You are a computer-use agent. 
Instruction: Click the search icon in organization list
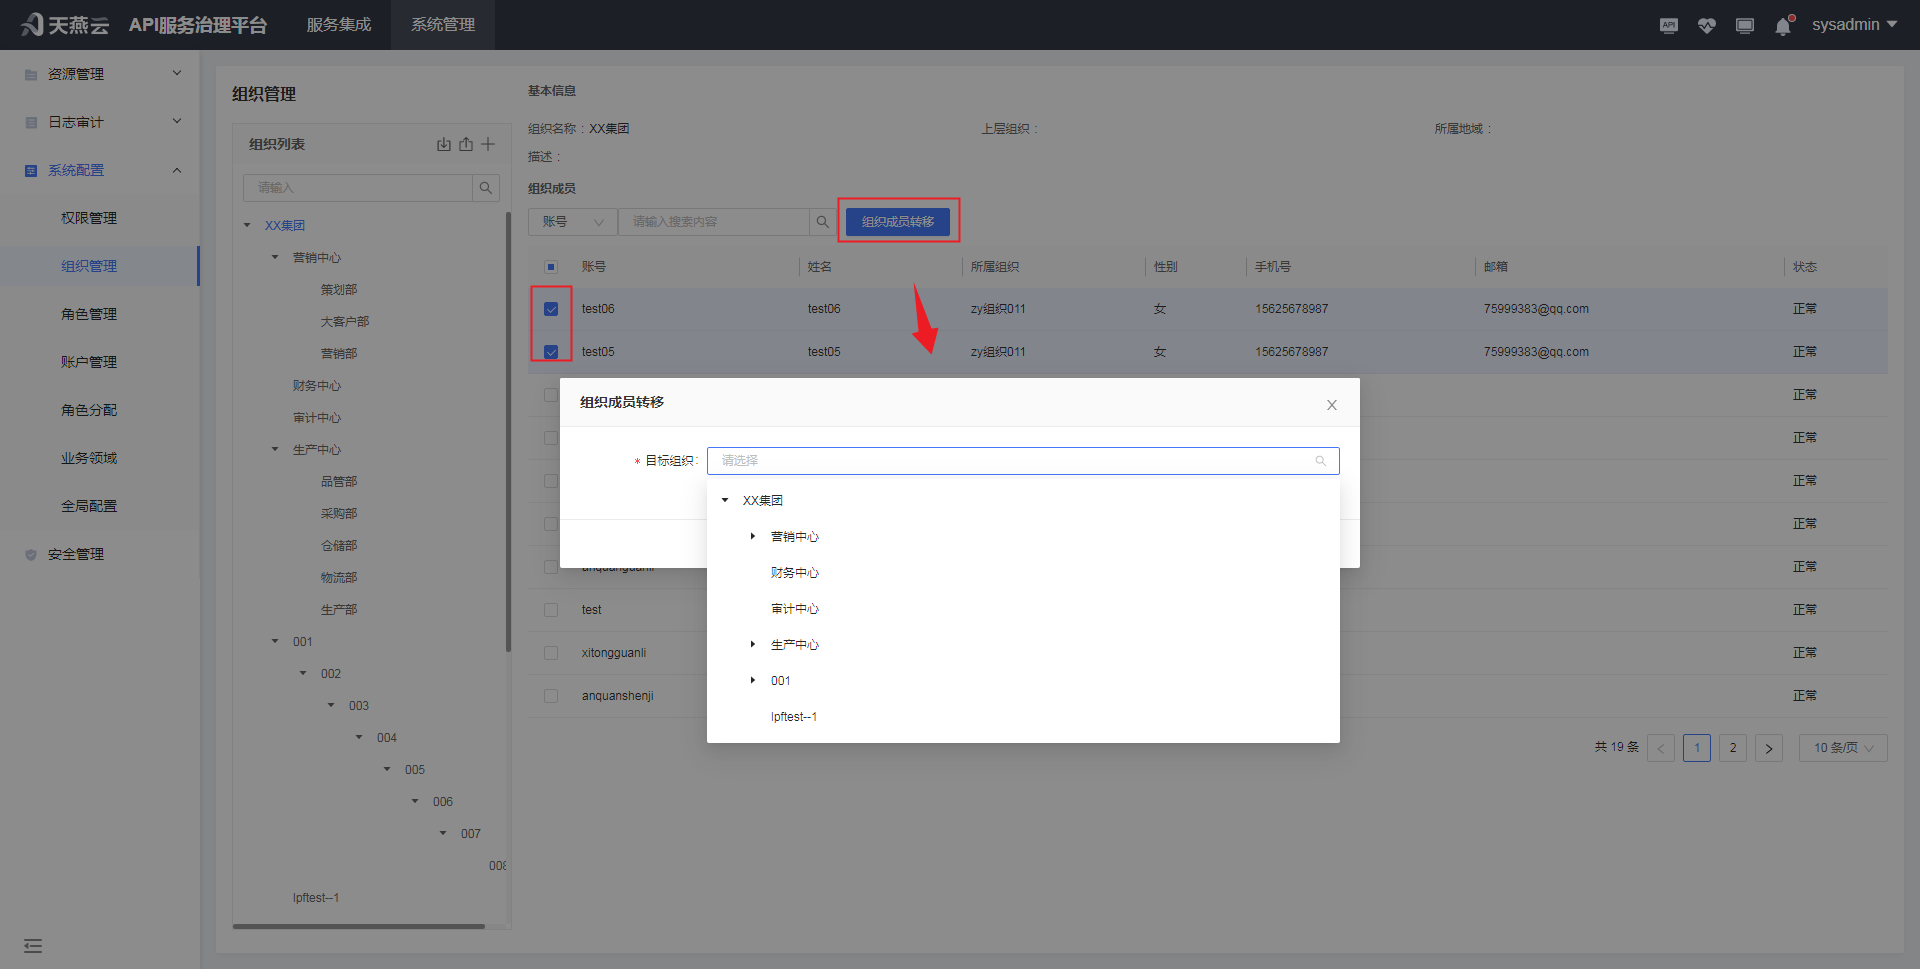point(485,188)
